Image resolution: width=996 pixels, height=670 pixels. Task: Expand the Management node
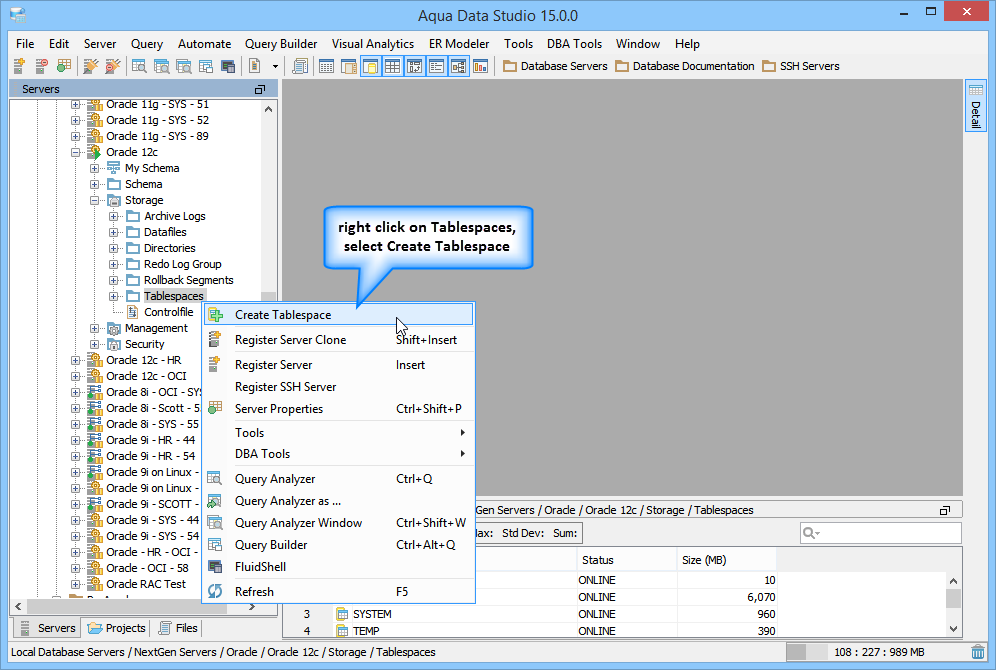pos(94,328)
